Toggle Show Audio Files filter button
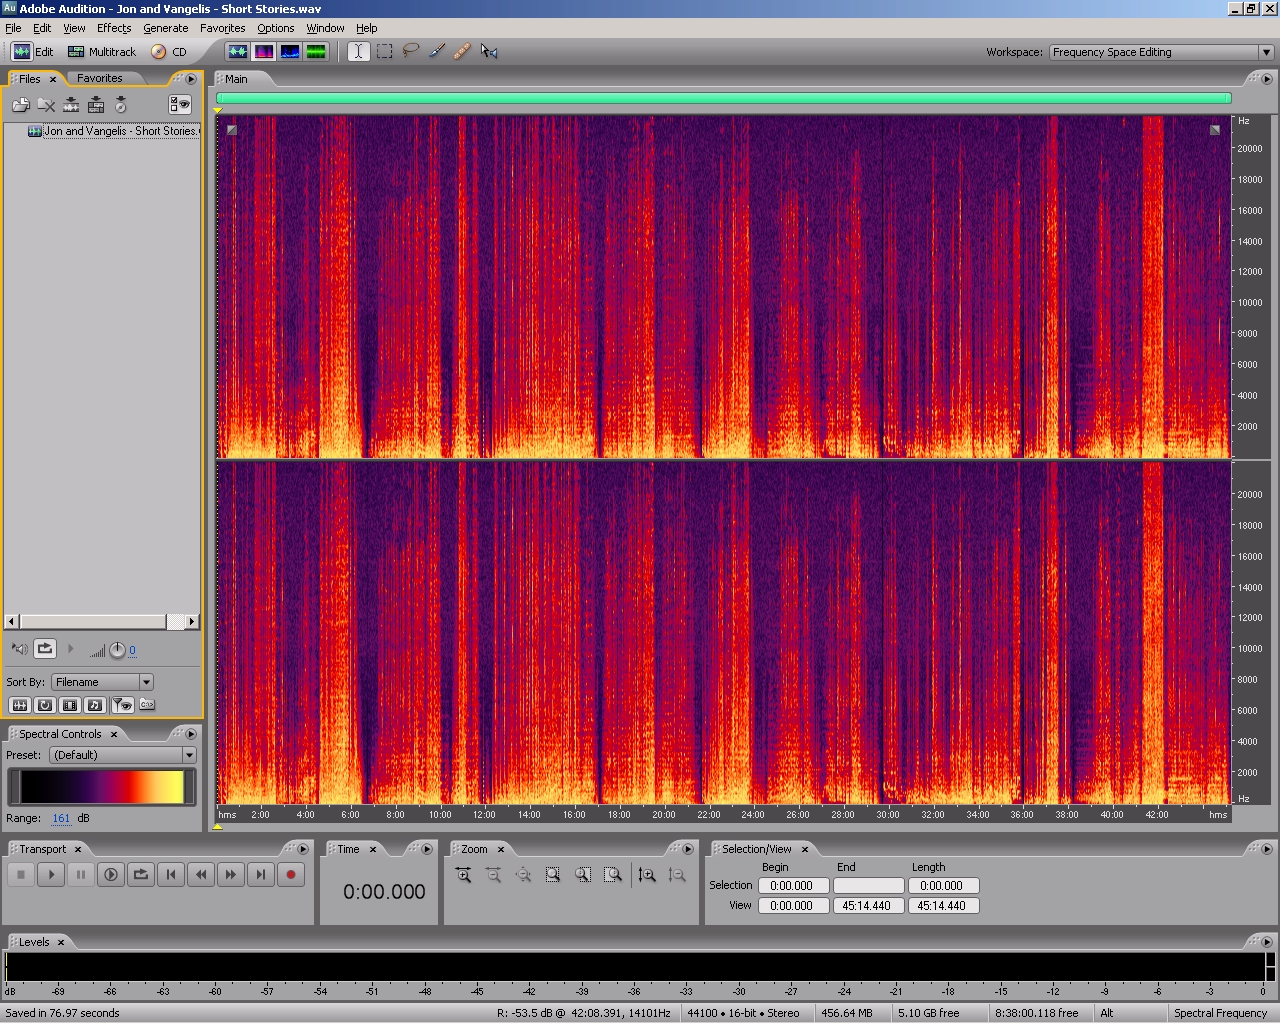Screen dimensions: 1280x1024 [19, 705]
